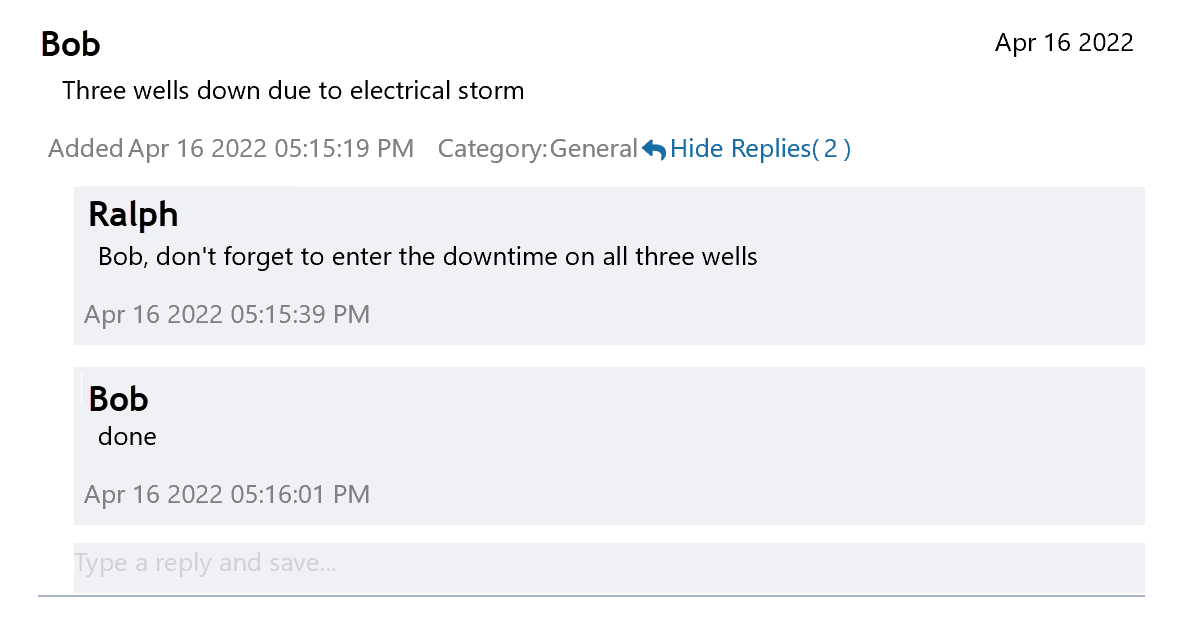The image size is (1181, 628).
Task: Click the reply count (2)
Action: click(x=831, y=149)
